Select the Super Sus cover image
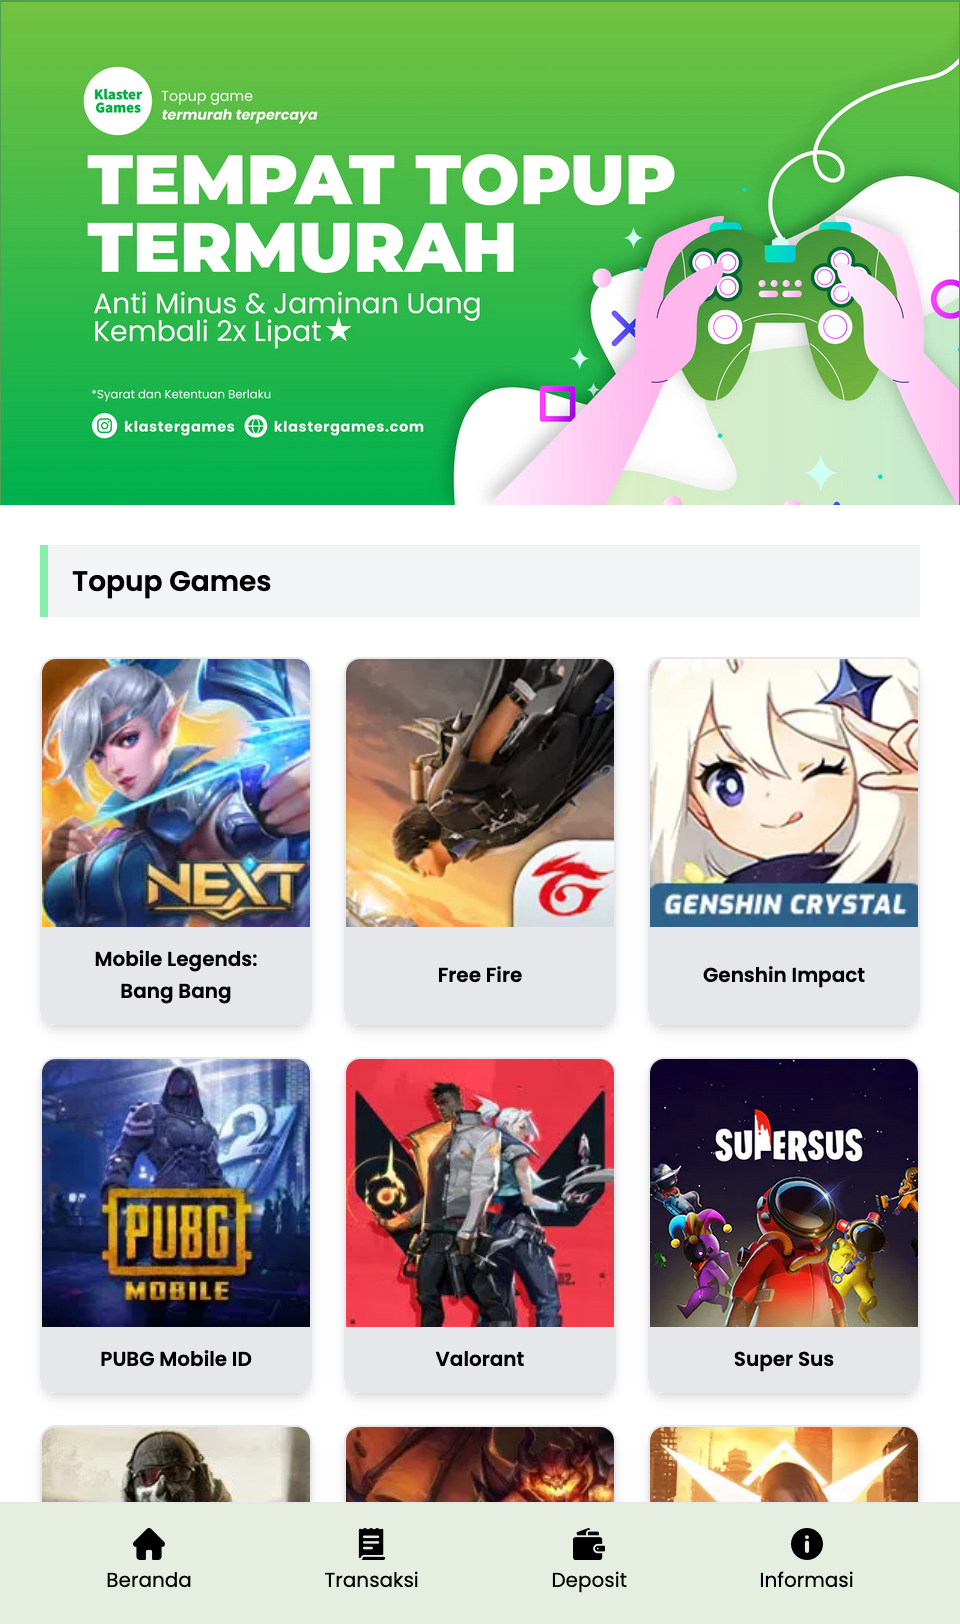The image size is (960, 1624). [x=784, y=1193]
